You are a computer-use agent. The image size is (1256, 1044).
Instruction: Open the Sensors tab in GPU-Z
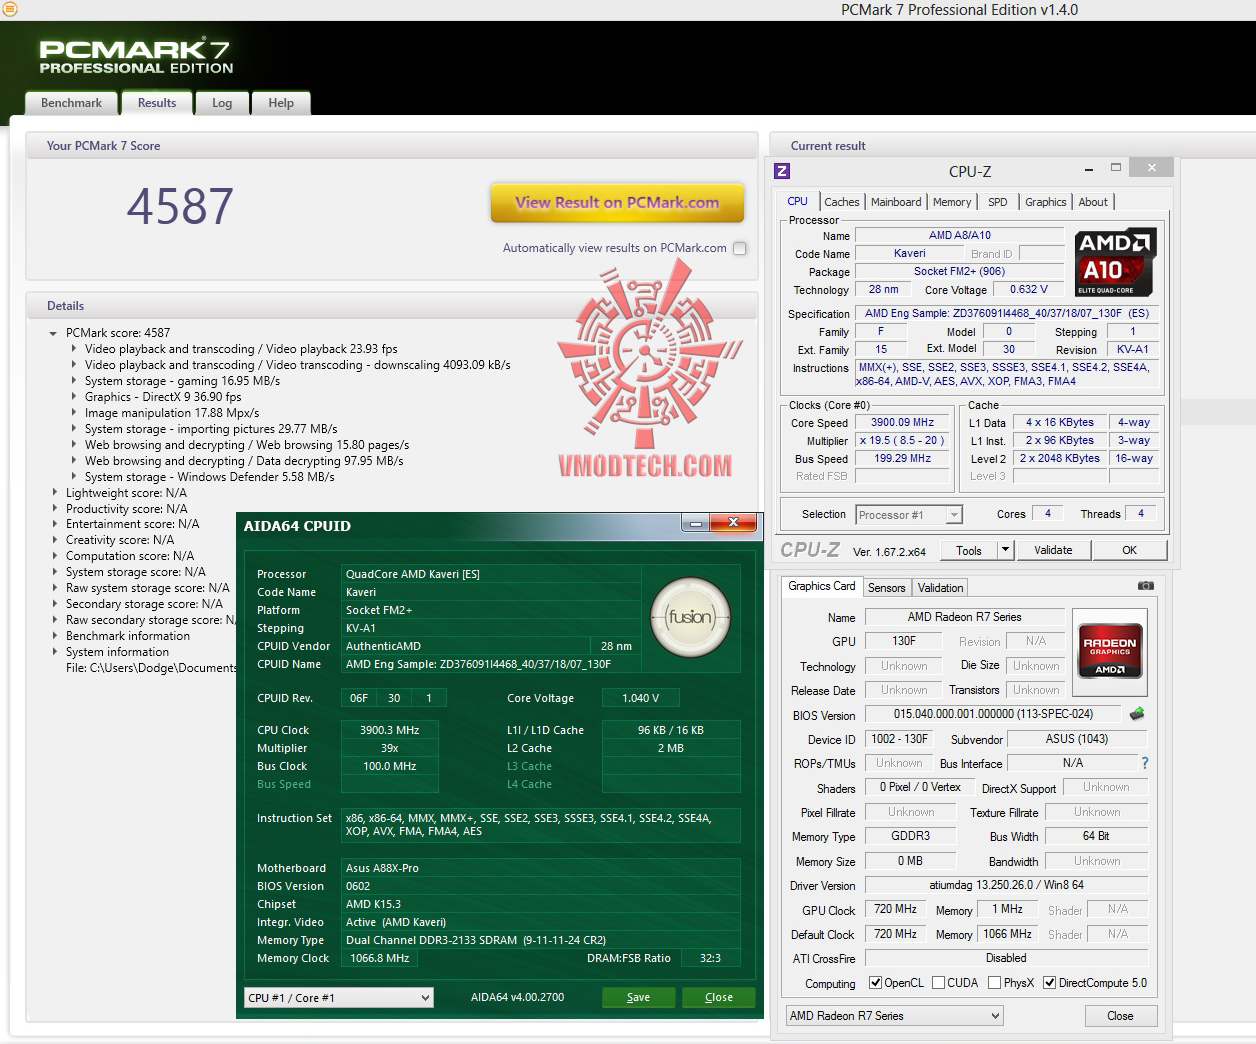pyautogui.click(x=886, y=588)
